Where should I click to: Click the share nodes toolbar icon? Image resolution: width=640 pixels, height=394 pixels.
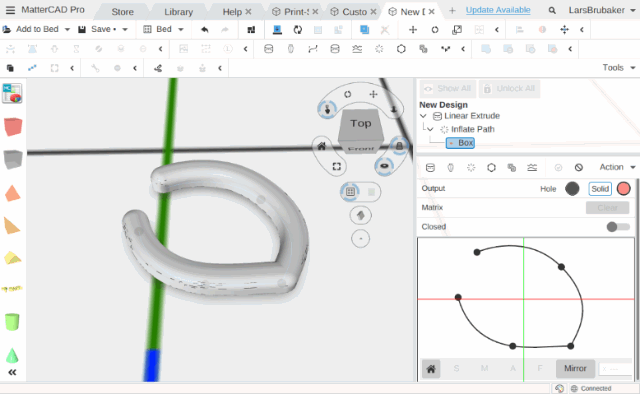point(158,68)
